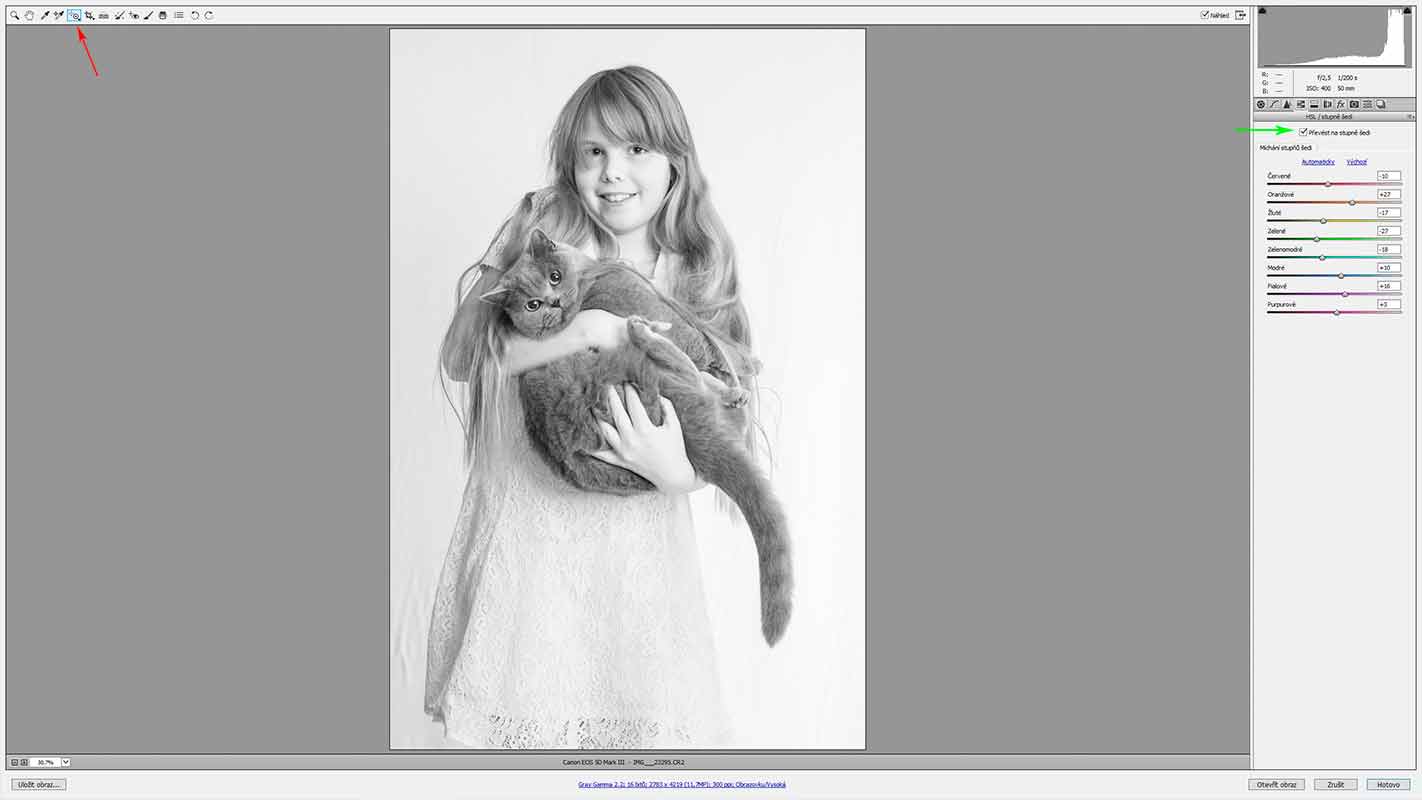Select the Crop tool
The width and height of the screenshot is (1422, 800).
pyautogui.click(x=89, y=16)
